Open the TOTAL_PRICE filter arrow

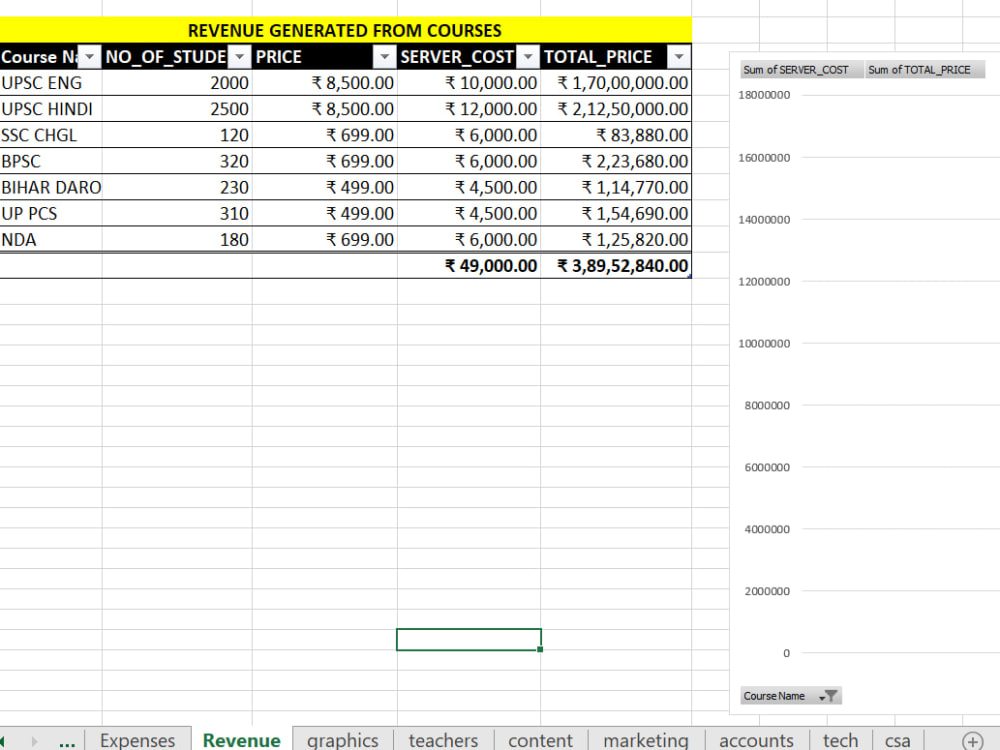point(679,56)
